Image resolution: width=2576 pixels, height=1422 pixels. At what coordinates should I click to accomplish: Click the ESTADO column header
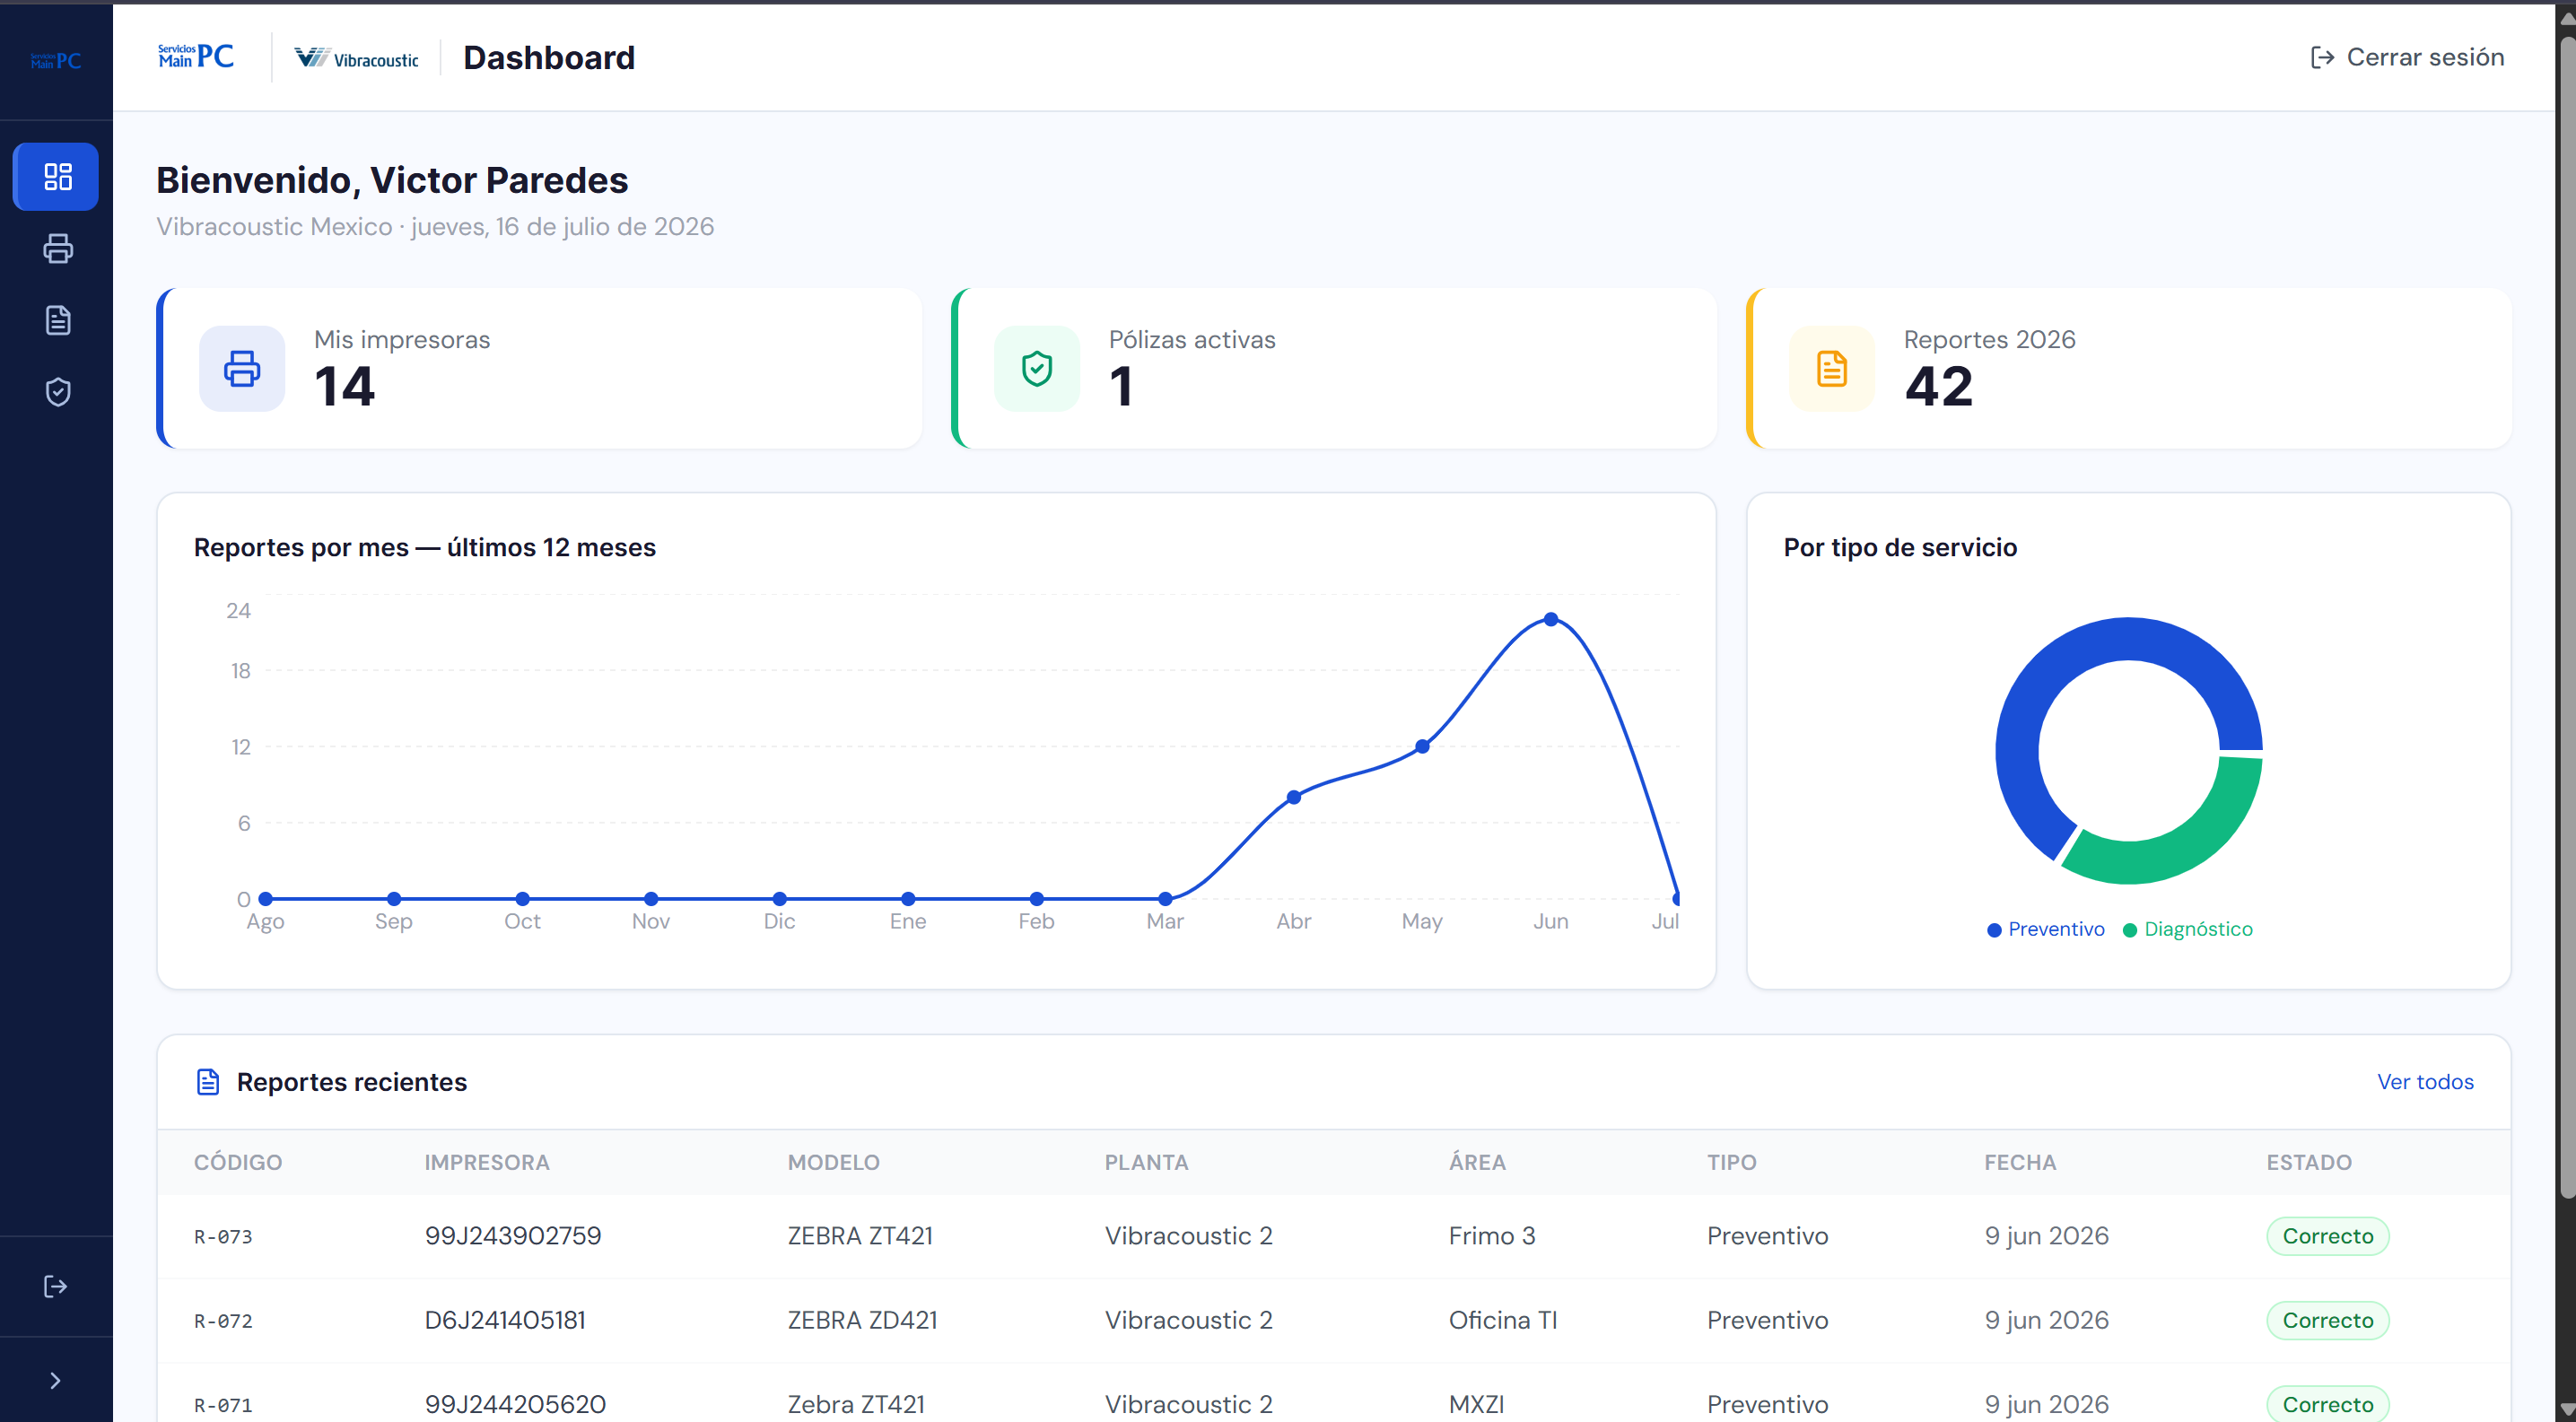click(x=2309, y=1163)
